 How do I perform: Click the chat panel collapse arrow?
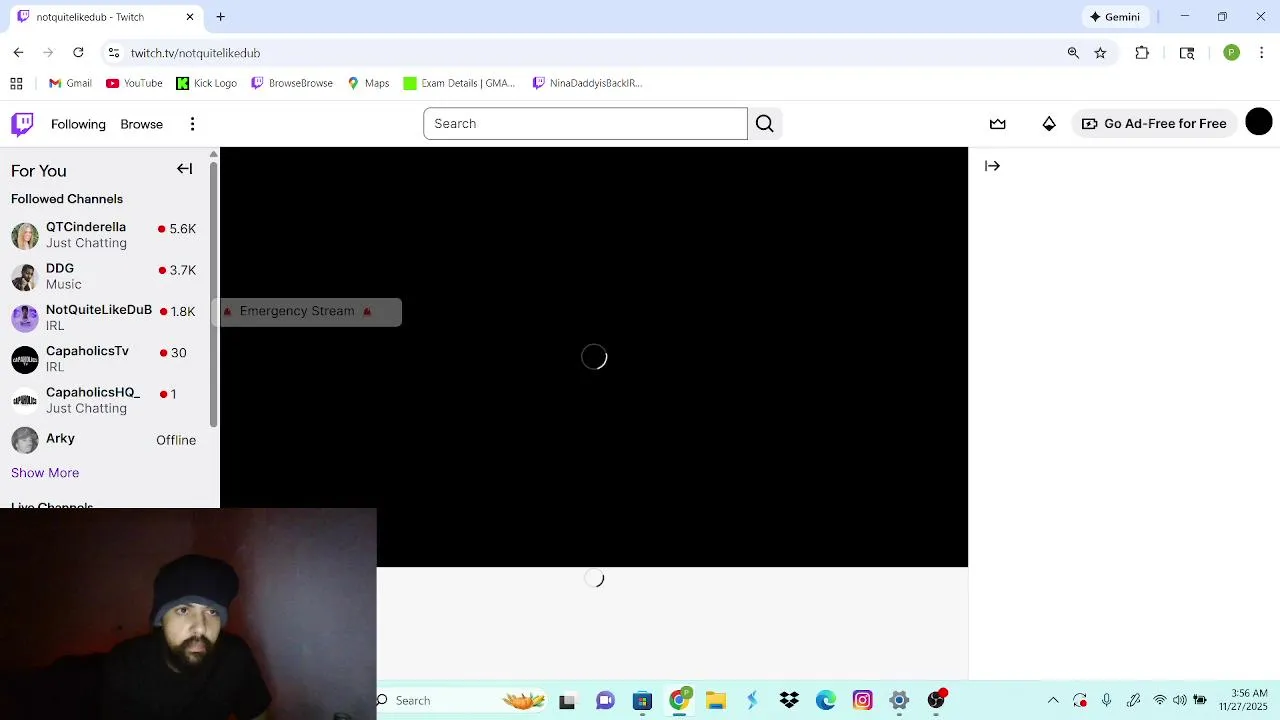point(992,166)
